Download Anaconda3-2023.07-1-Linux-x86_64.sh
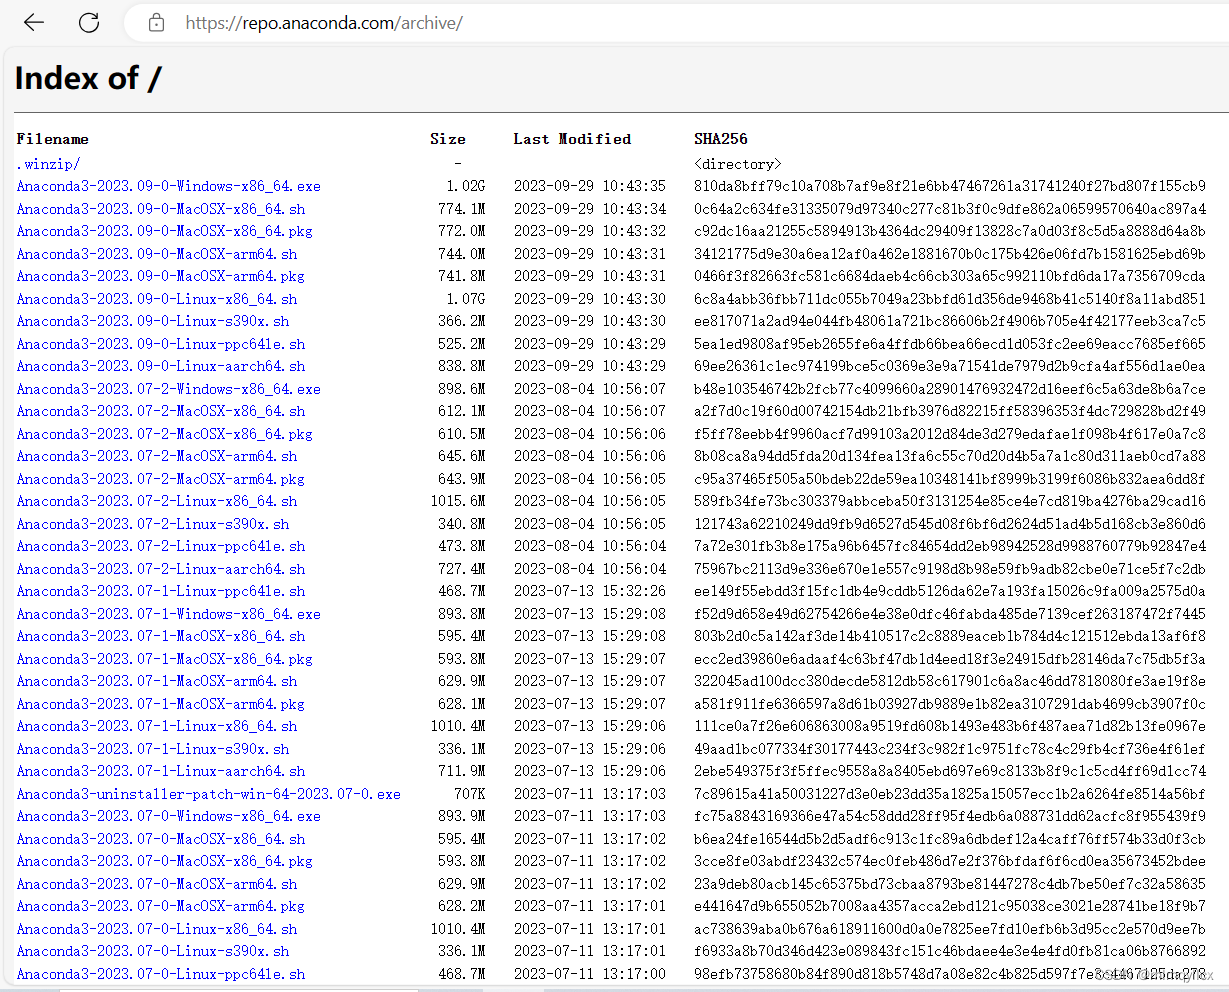 (x=157, y=726)
